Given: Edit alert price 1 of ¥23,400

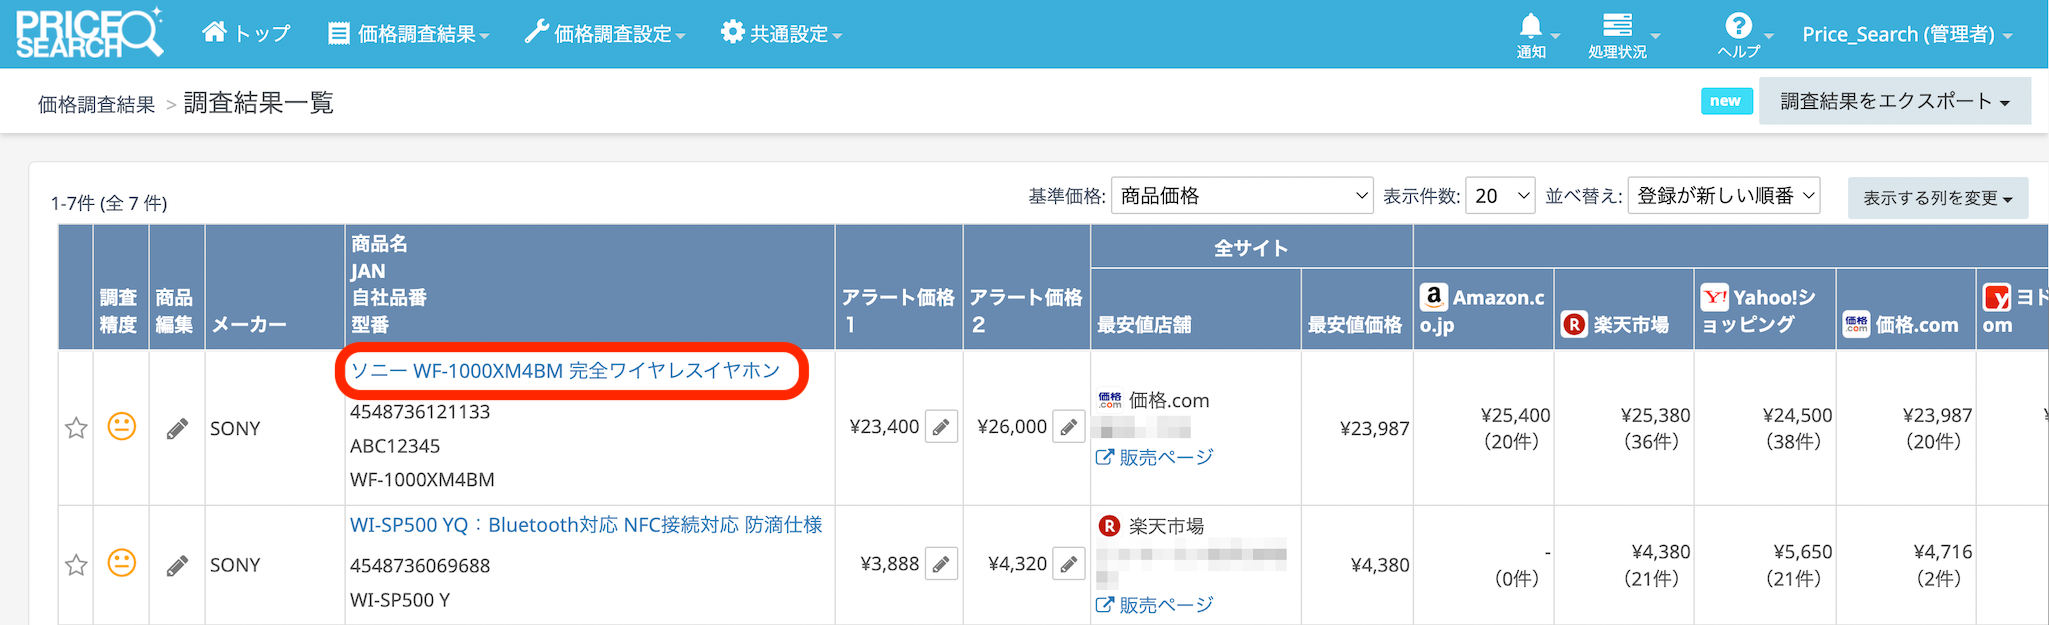Looking at the screenshot, I should [x=941, y=427].
